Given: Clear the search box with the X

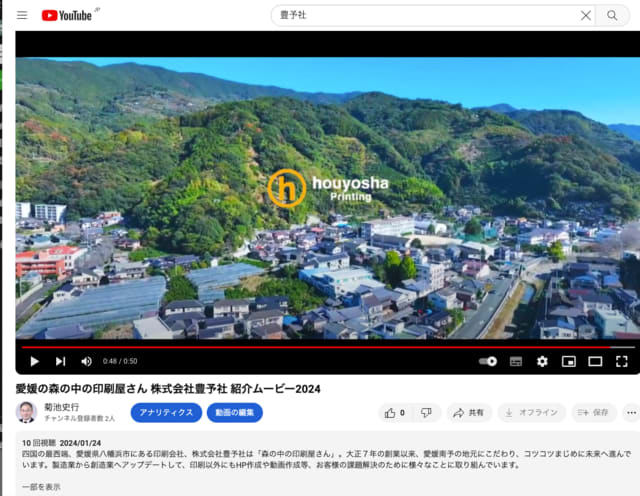Looking at the screenshot, I should [586, 16].
